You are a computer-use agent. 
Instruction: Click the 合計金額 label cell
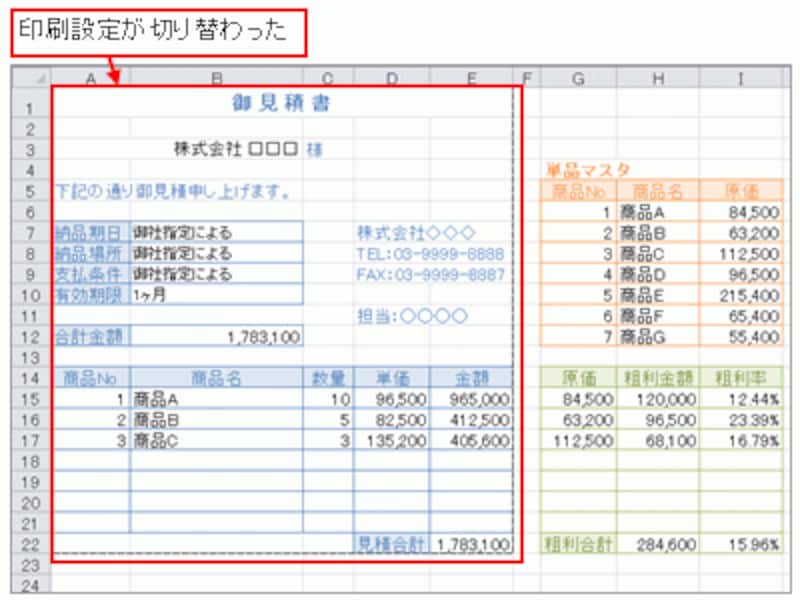tap(91, 337)
